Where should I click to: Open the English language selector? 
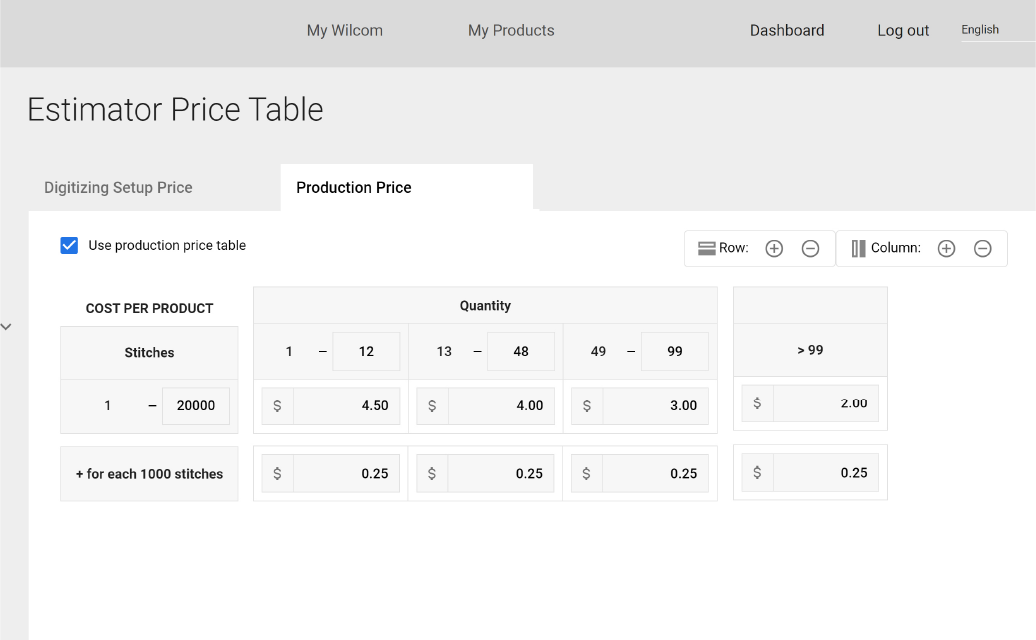pyautogui.click(x=980, y=29)
